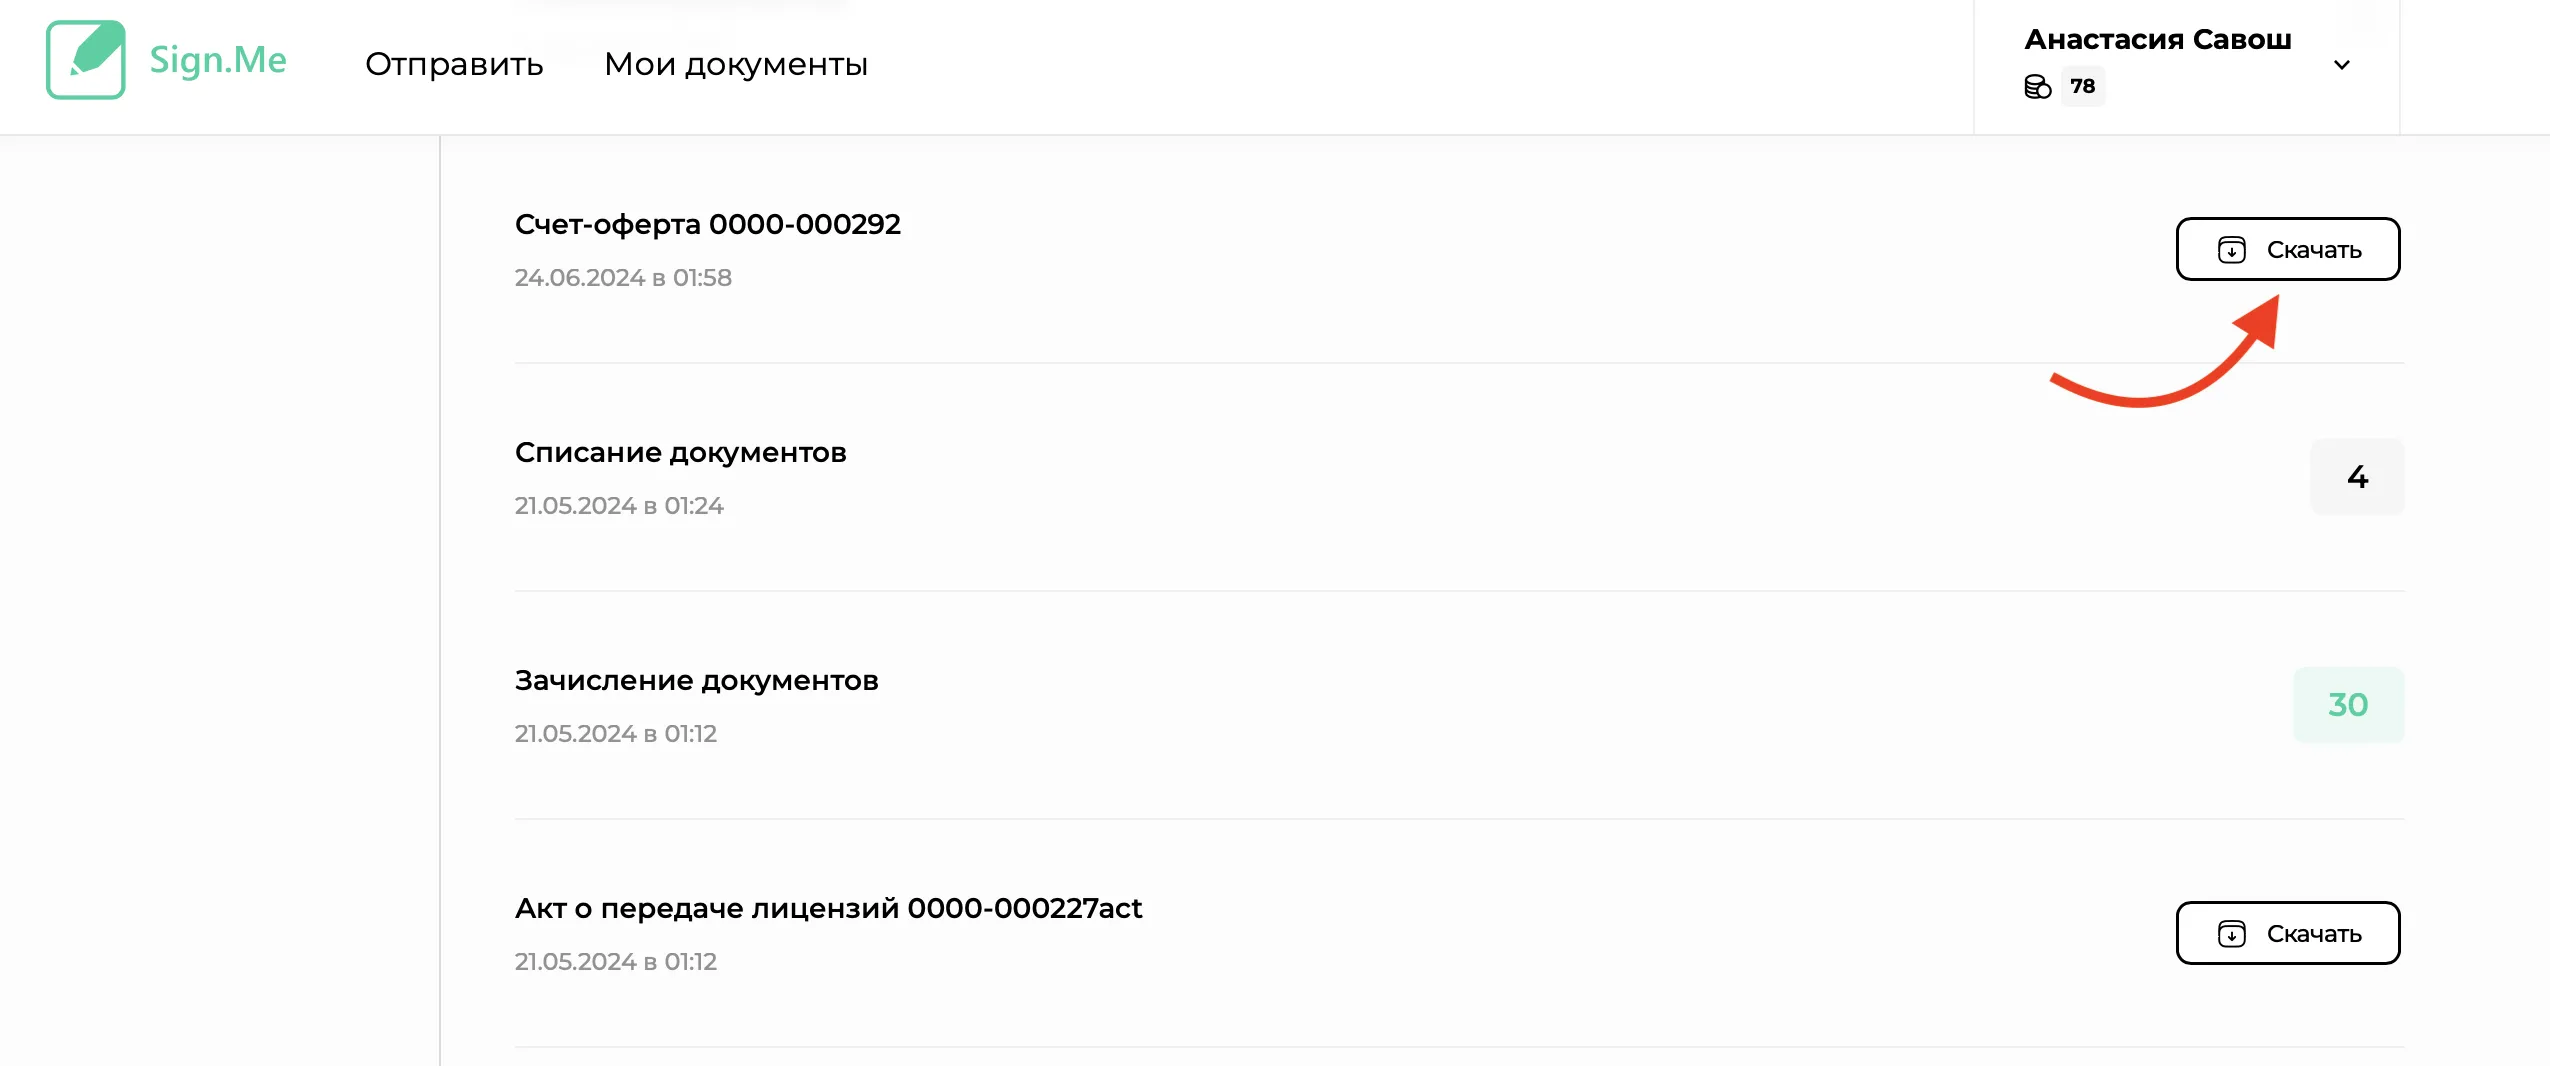Click the balance badge showing 78

pos(2082,87)
